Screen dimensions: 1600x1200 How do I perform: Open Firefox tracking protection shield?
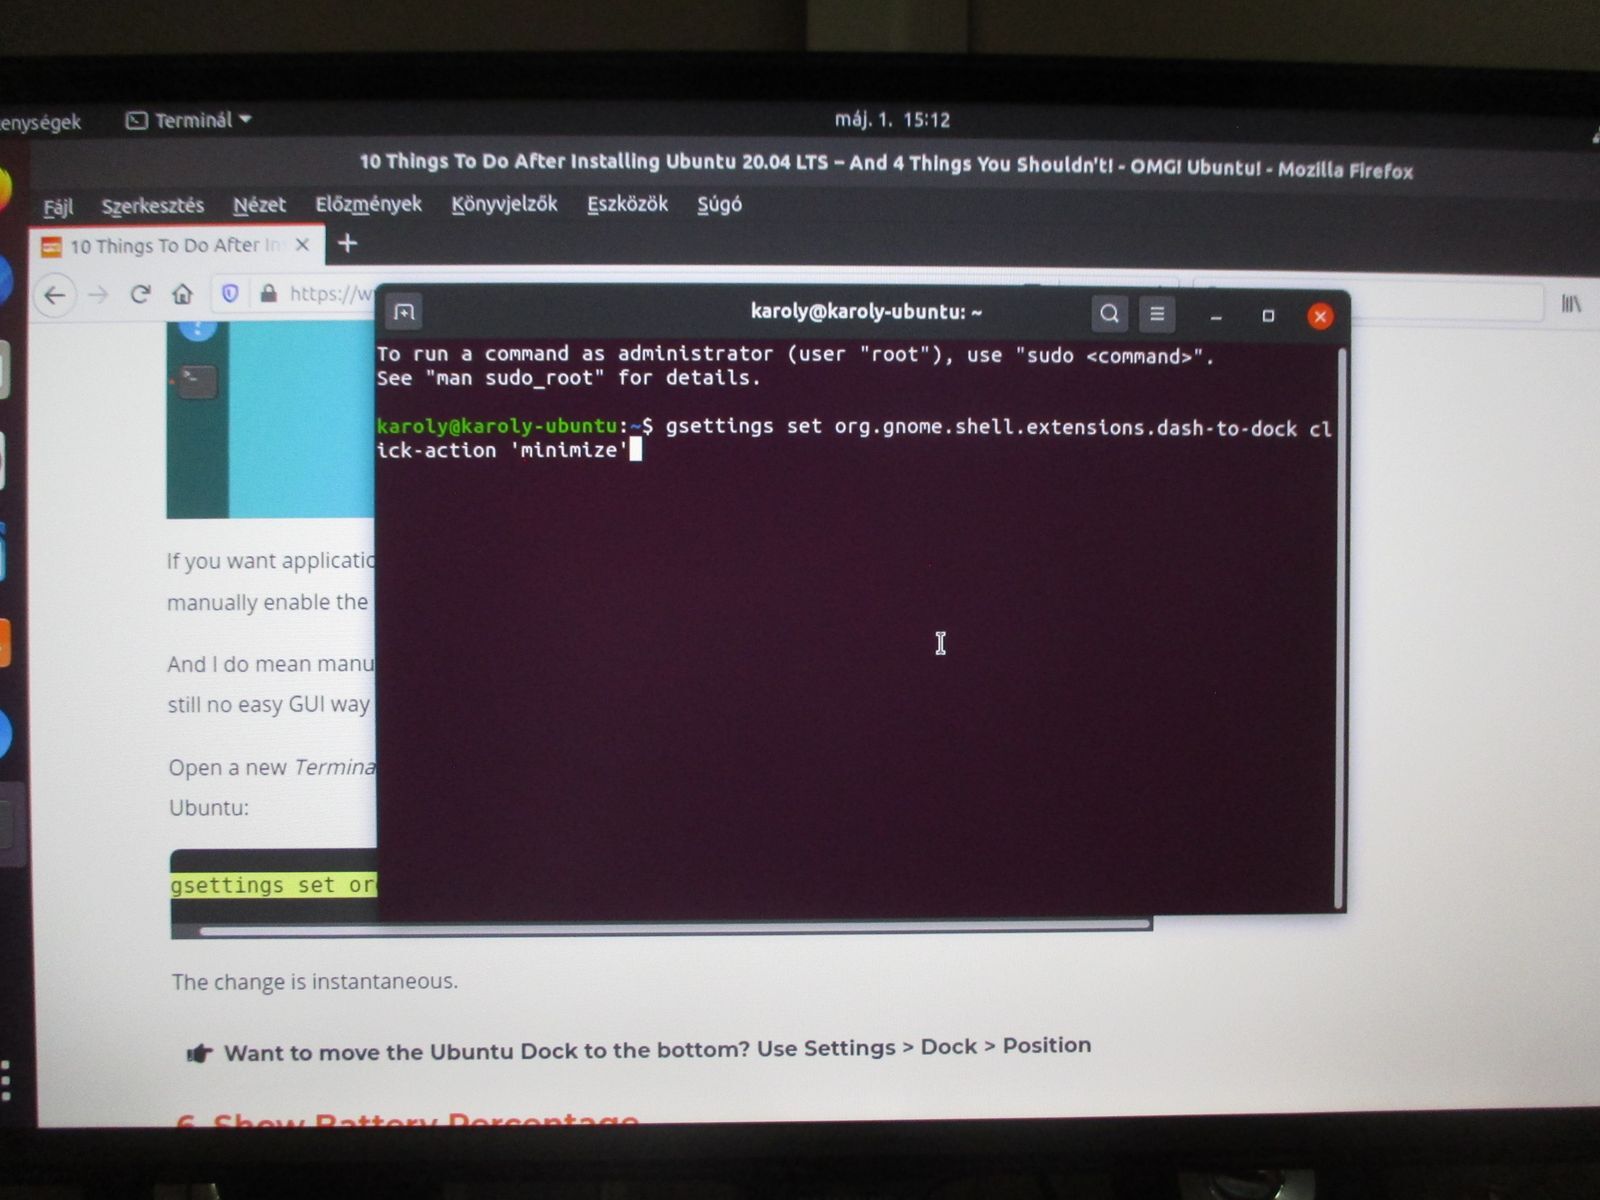pos(230,294)
